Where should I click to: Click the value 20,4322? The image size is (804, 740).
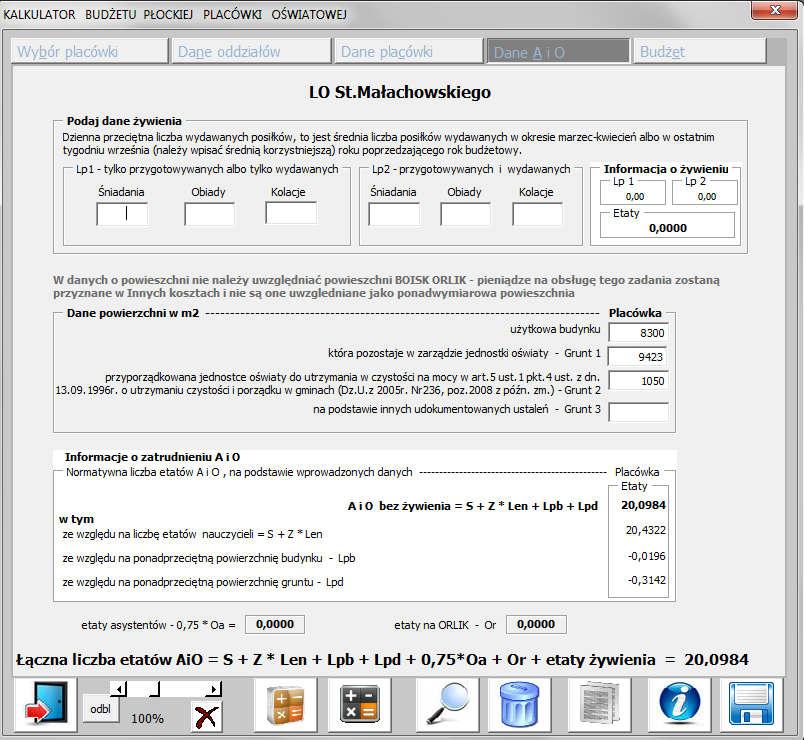pyautogui.click(x=646, y=530)
